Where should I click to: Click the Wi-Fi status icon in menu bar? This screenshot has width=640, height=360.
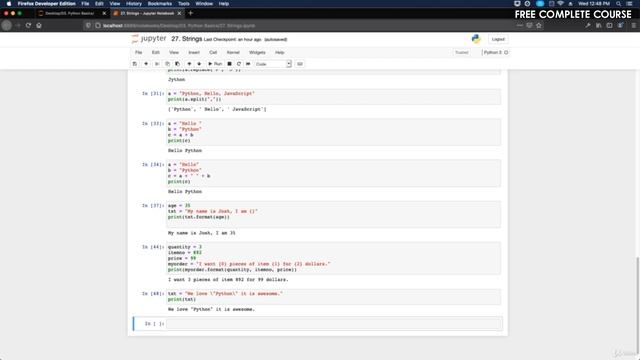[x=560, y=4]
